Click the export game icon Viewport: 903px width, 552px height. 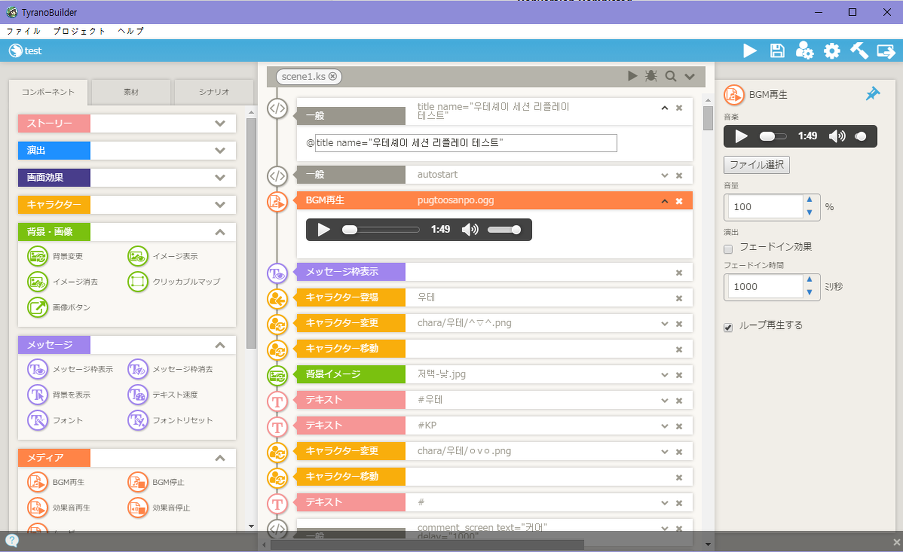coord(886,51)
